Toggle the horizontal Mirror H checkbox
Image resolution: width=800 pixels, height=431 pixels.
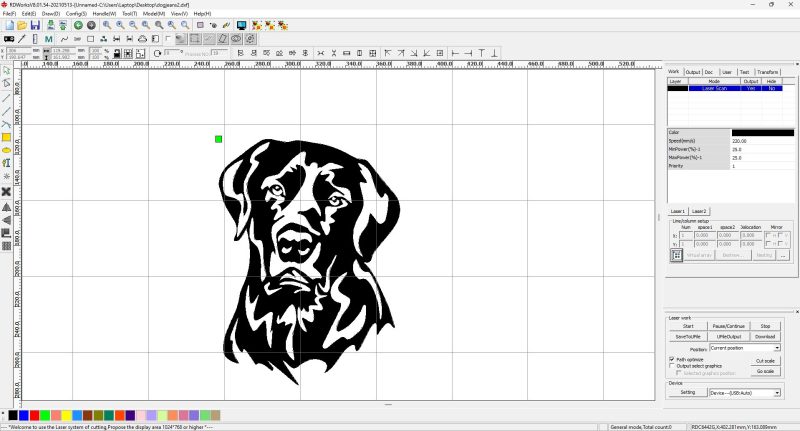point(767,234)
